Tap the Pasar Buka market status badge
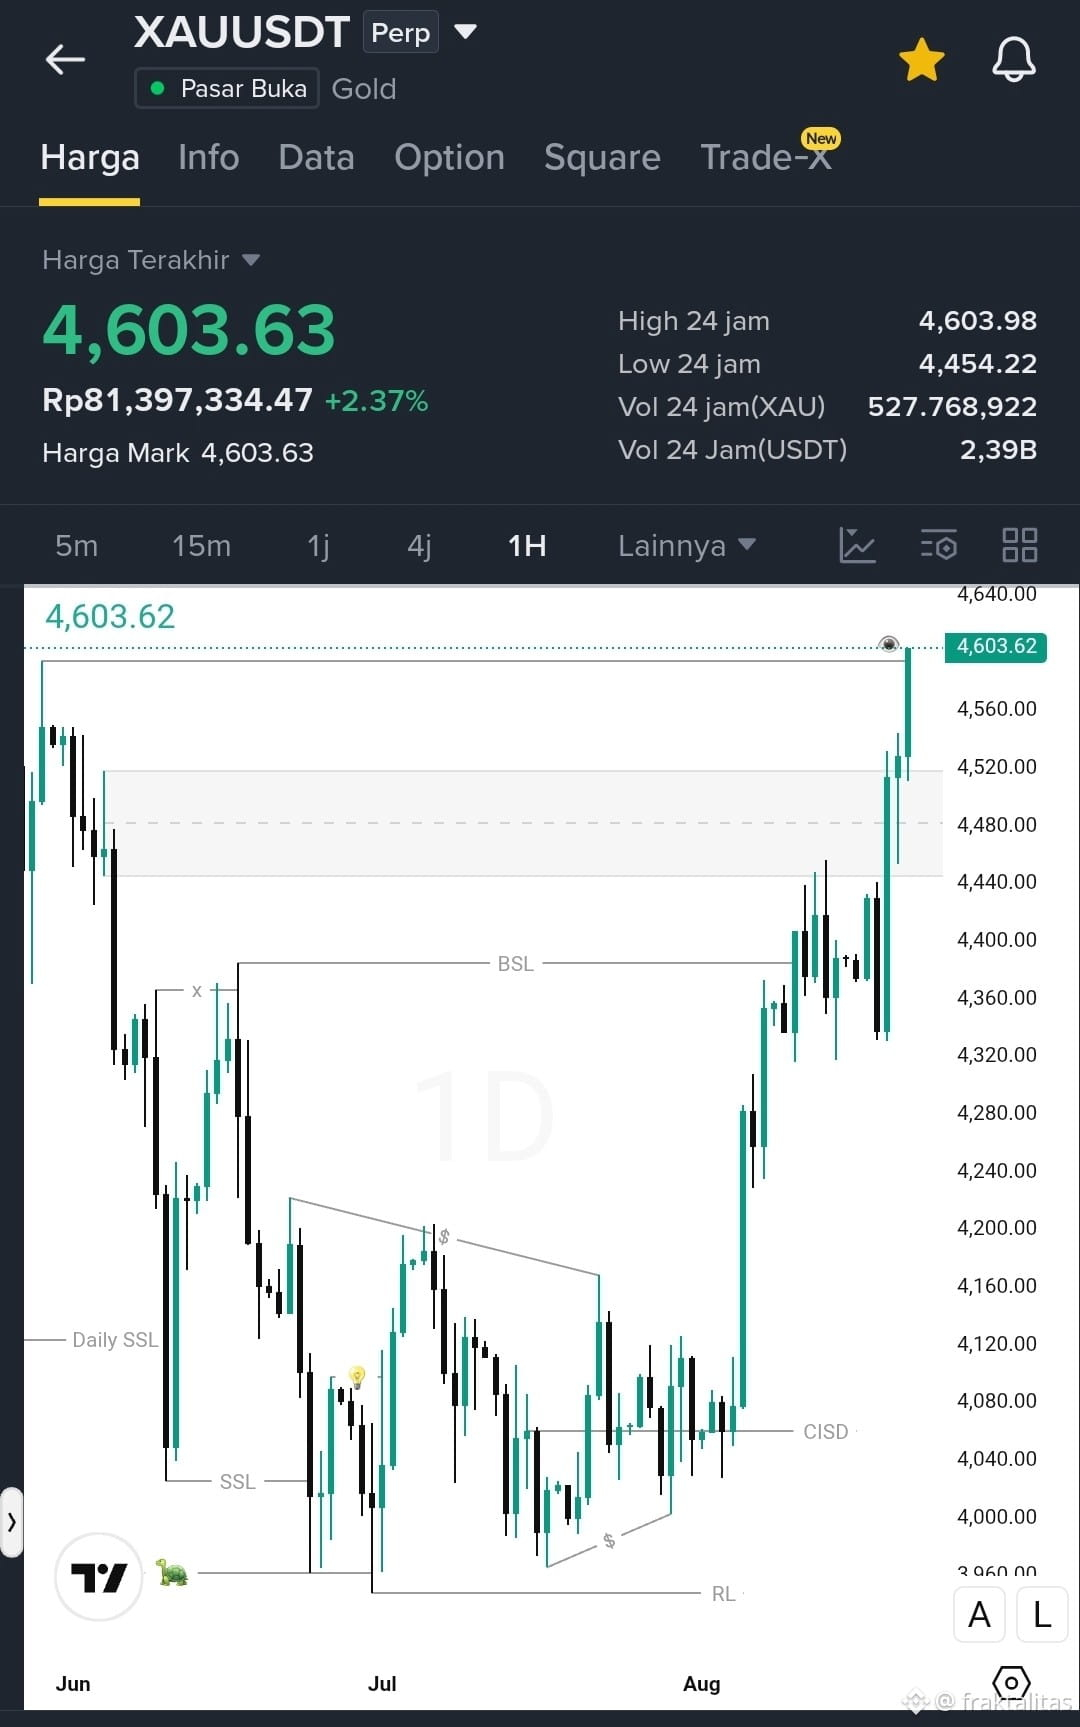The width and height of the screenshot is (1080, 1727). point(227,88)
